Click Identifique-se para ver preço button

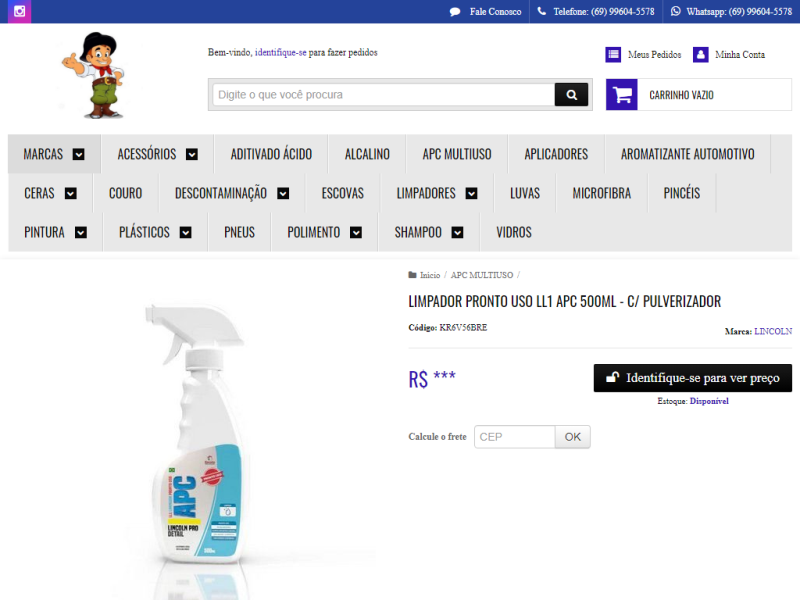692,378
